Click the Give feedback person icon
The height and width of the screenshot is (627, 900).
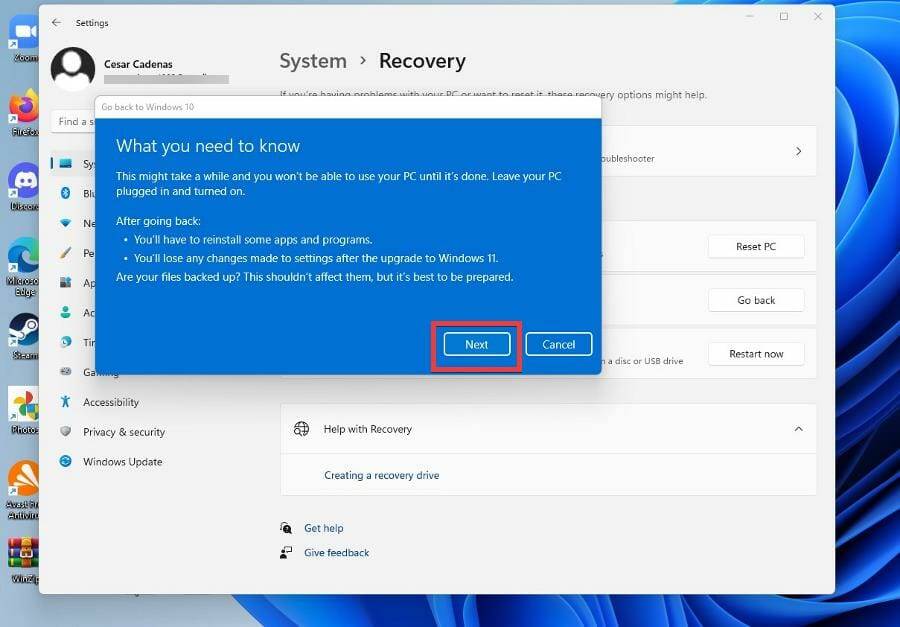(x=286, y=553)
